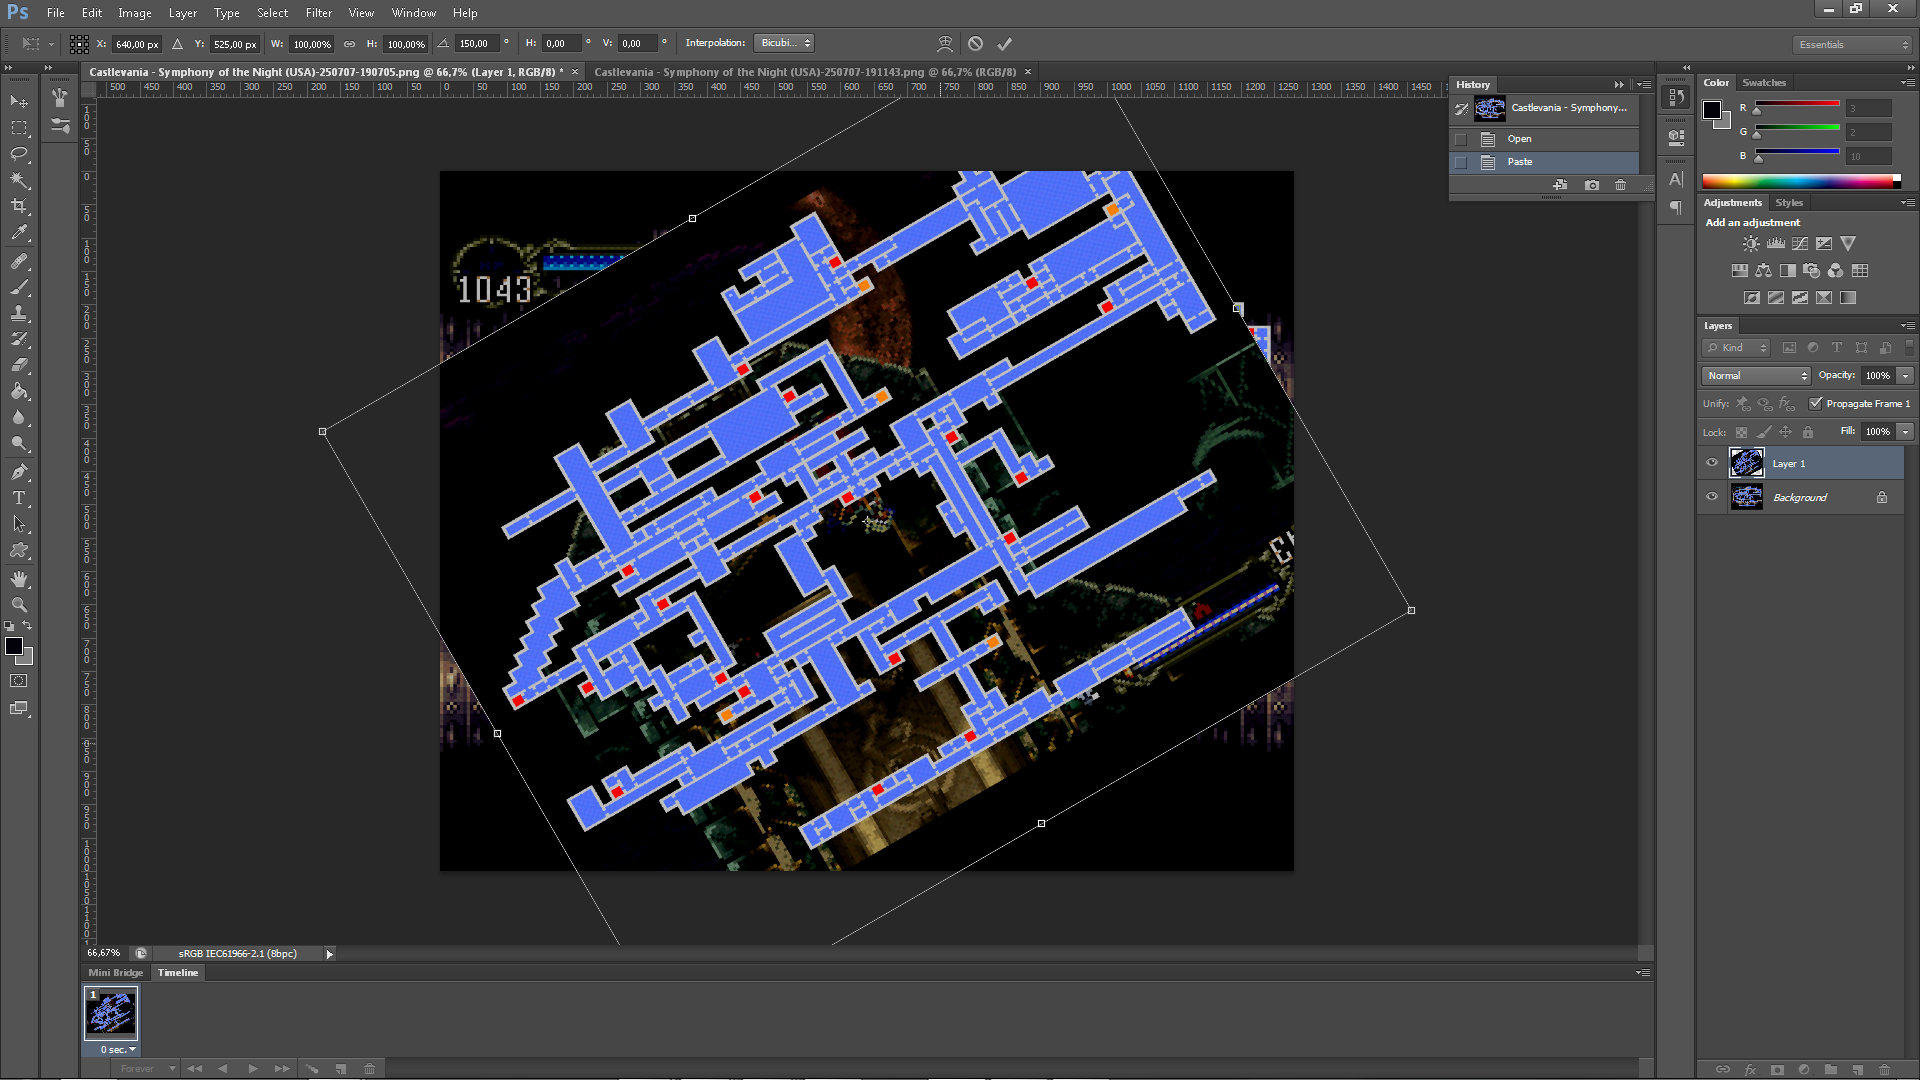Open looping options Forever dropdown
Screen dimensions: 1920x1080
(x=144, y=1069)
